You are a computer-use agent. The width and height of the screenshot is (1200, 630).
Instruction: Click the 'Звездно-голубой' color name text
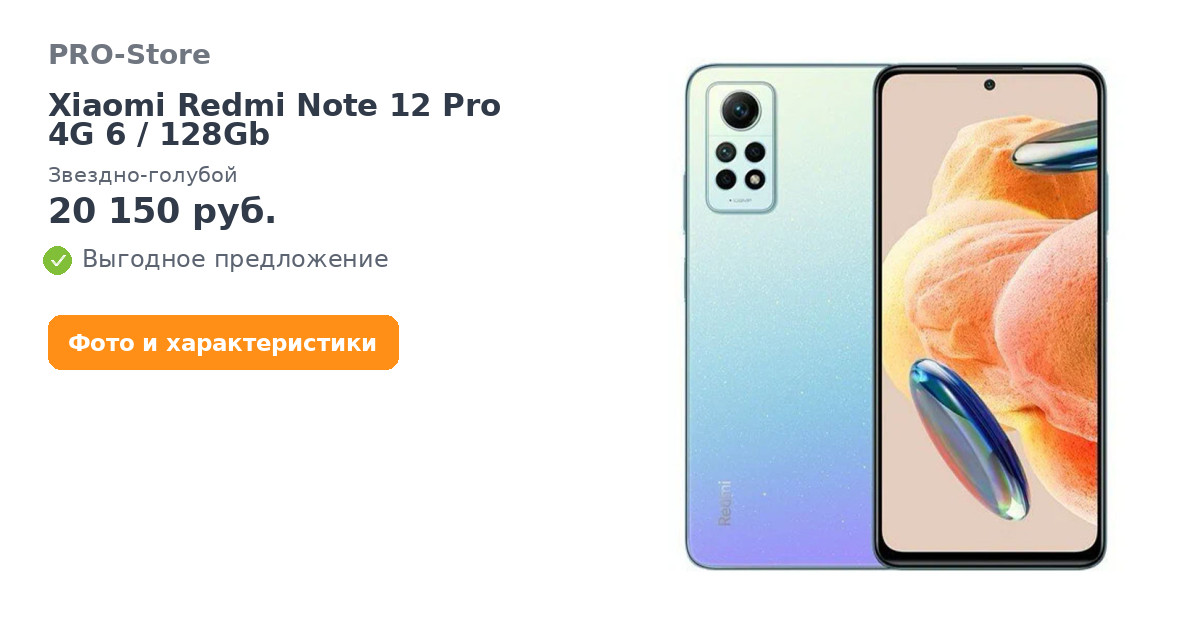[143, 175]
